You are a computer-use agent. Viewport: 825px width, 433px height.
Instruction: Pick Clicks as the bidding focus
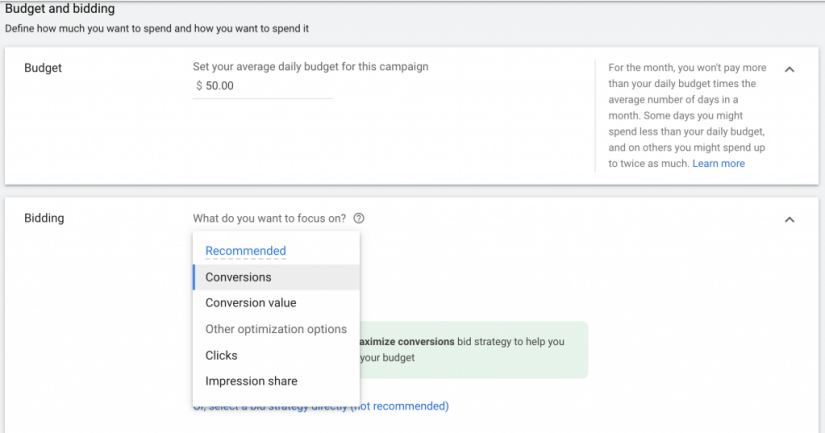(x=221, y=355)
